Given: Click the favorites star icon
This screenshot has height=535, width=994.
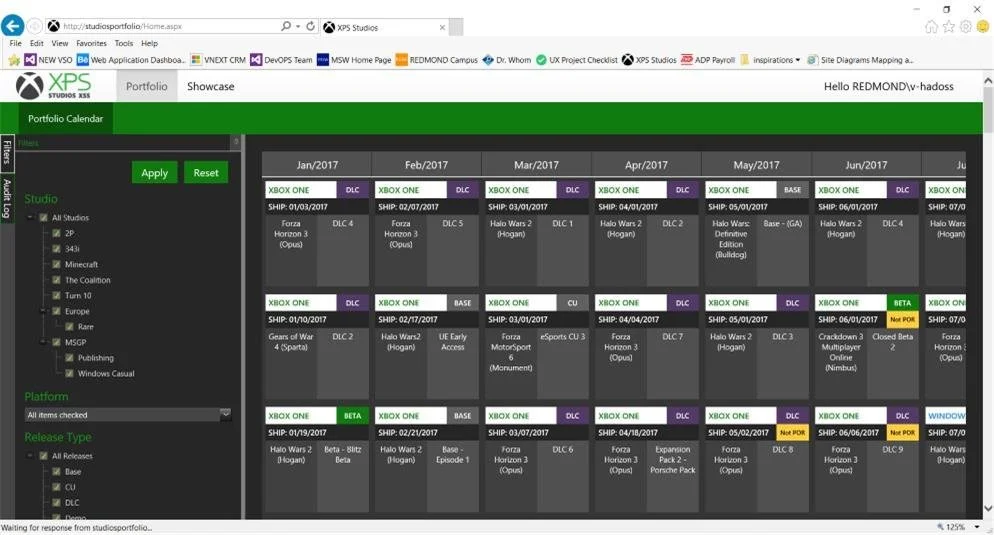Looking at the screenshot, I should pyautogui.click(x=948, y=27).
